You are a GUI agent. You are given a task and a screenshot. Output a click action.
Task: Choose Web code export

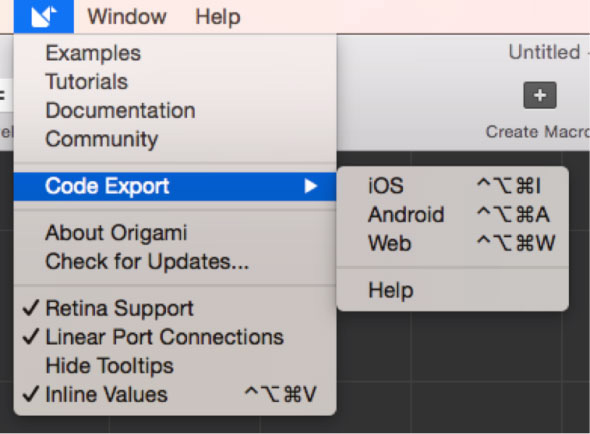[453, 243]
